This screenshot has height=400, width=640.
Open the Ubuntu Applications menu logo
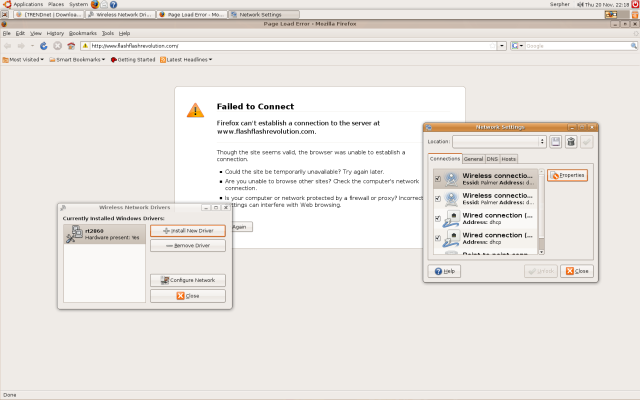[x=7, y=4]
